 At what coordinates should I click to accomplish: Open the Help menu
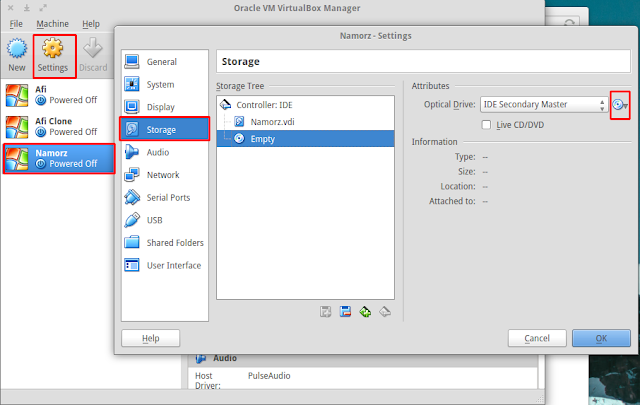tap(91, 24)
